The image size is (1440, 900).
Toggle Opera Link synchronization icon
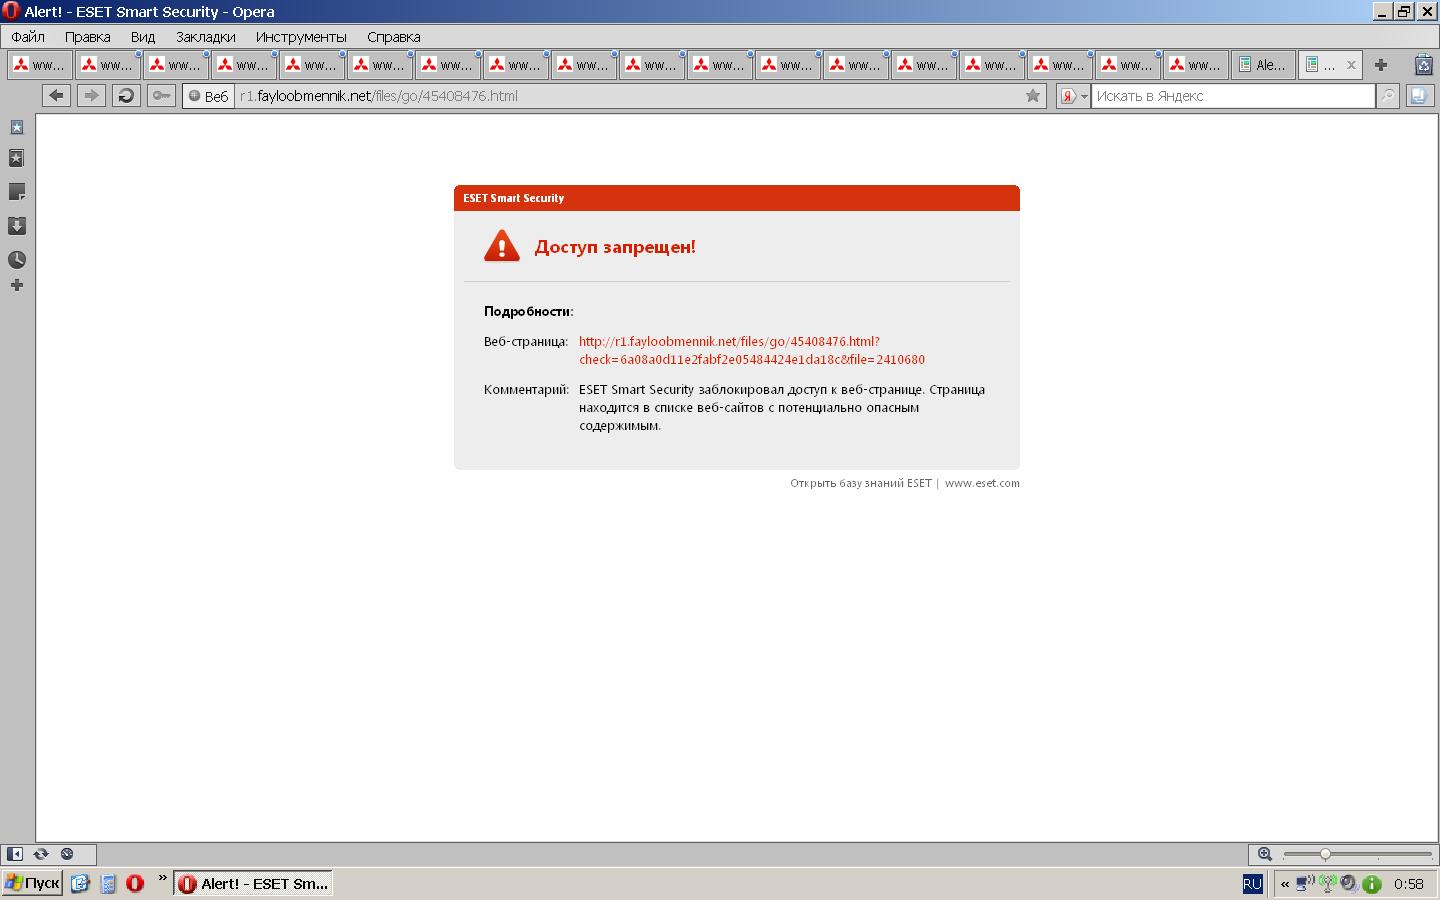pyautogui.click(x=41, y=854)
